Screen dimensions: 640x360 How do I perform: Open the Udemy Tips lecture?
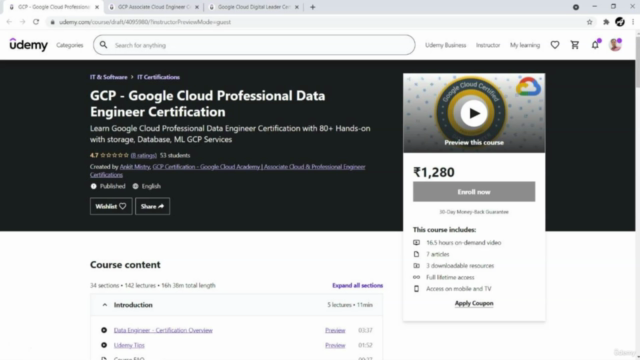pos(129,345)
